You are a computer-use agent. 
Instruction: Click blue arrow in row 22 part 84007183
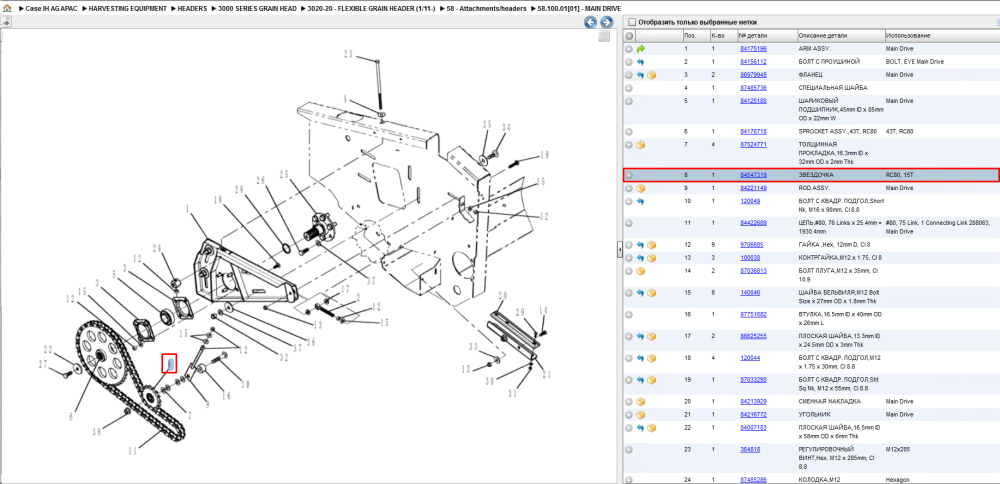(x=641, y=427)
